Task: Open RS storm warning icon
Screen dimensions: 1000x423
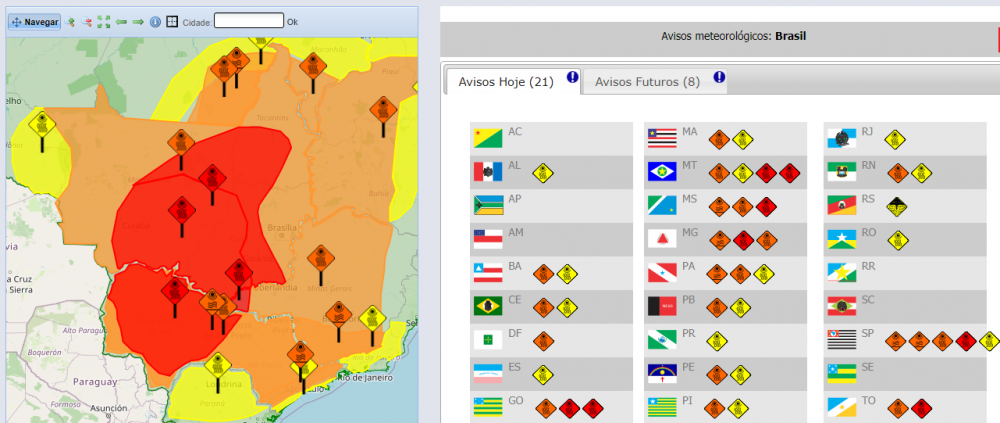Action: point(897,207)
